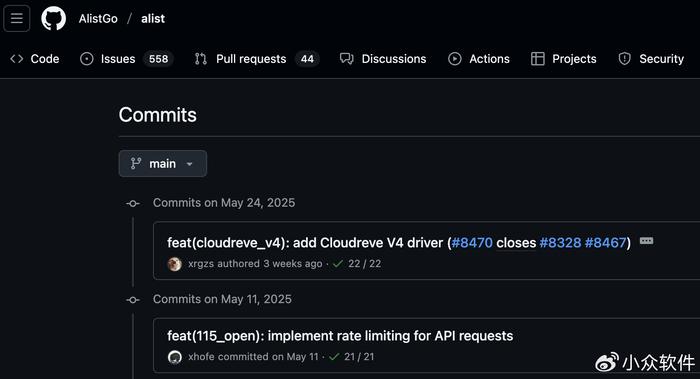Open the alist repository link

153,19
